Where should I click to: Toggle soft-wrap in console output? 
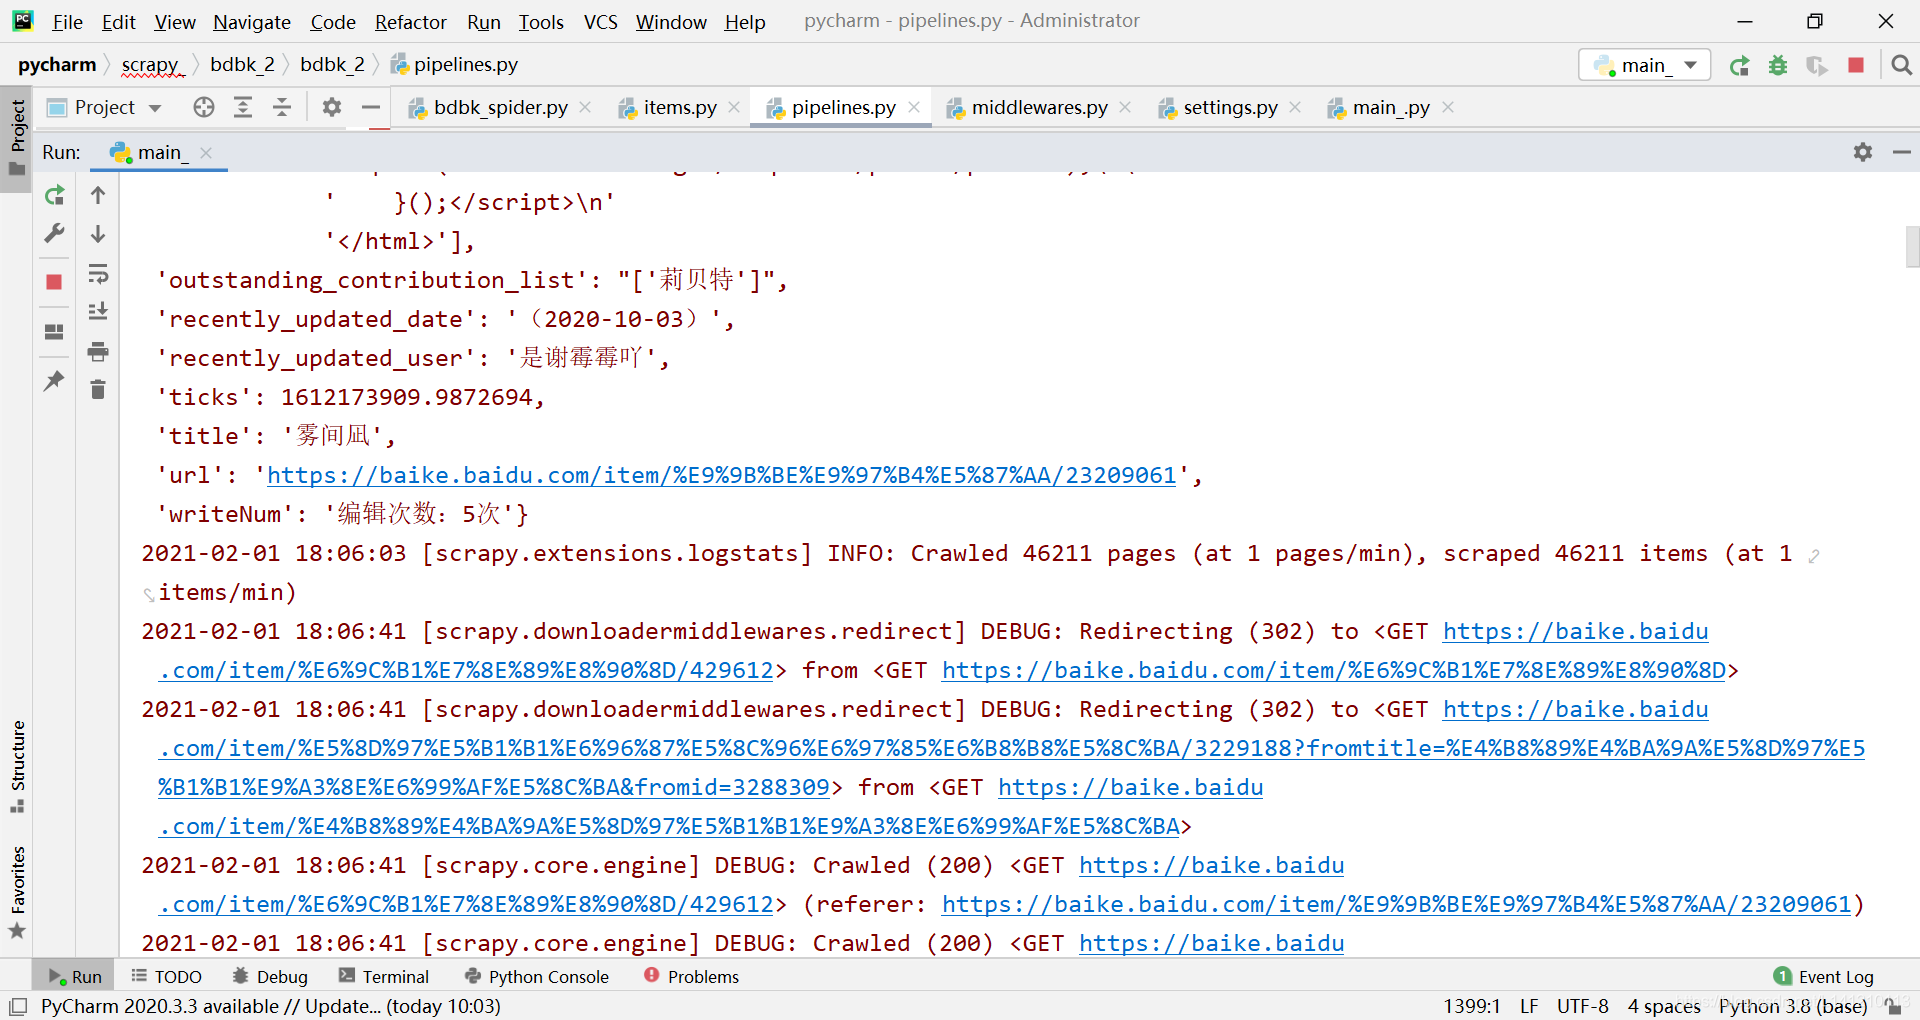point(98,273)
